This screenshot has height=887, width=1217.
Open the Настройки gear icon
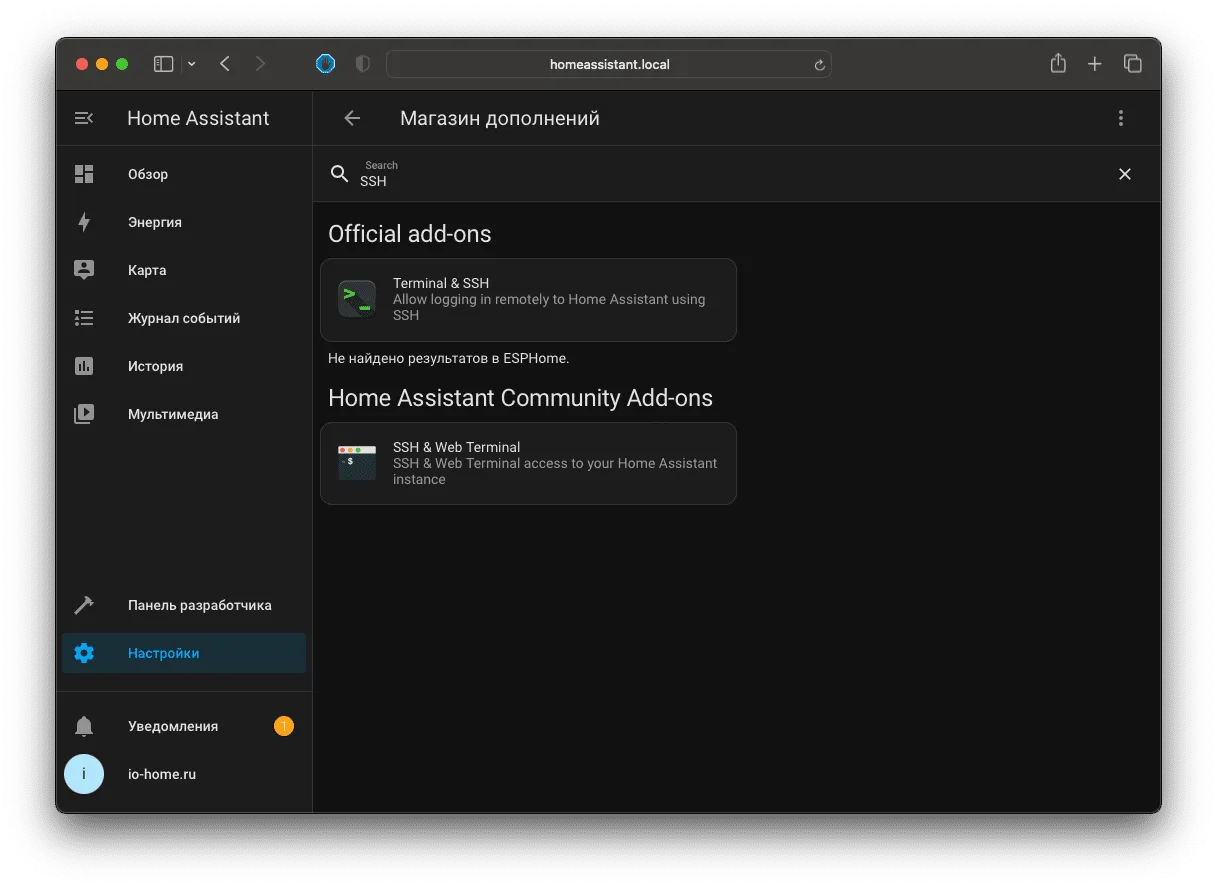[x=84, y=653]
